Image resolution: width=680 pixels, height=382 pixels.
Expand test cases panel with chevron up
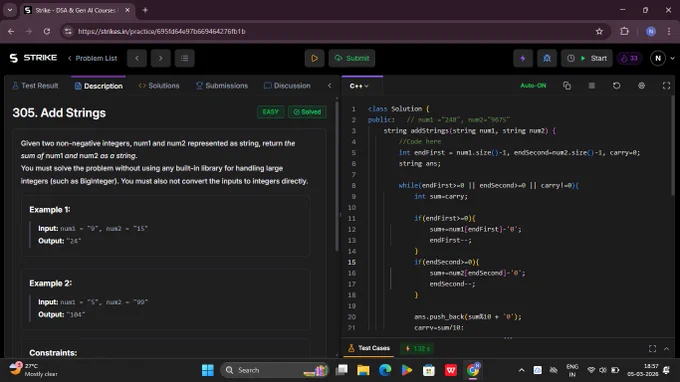coord(667,349)
